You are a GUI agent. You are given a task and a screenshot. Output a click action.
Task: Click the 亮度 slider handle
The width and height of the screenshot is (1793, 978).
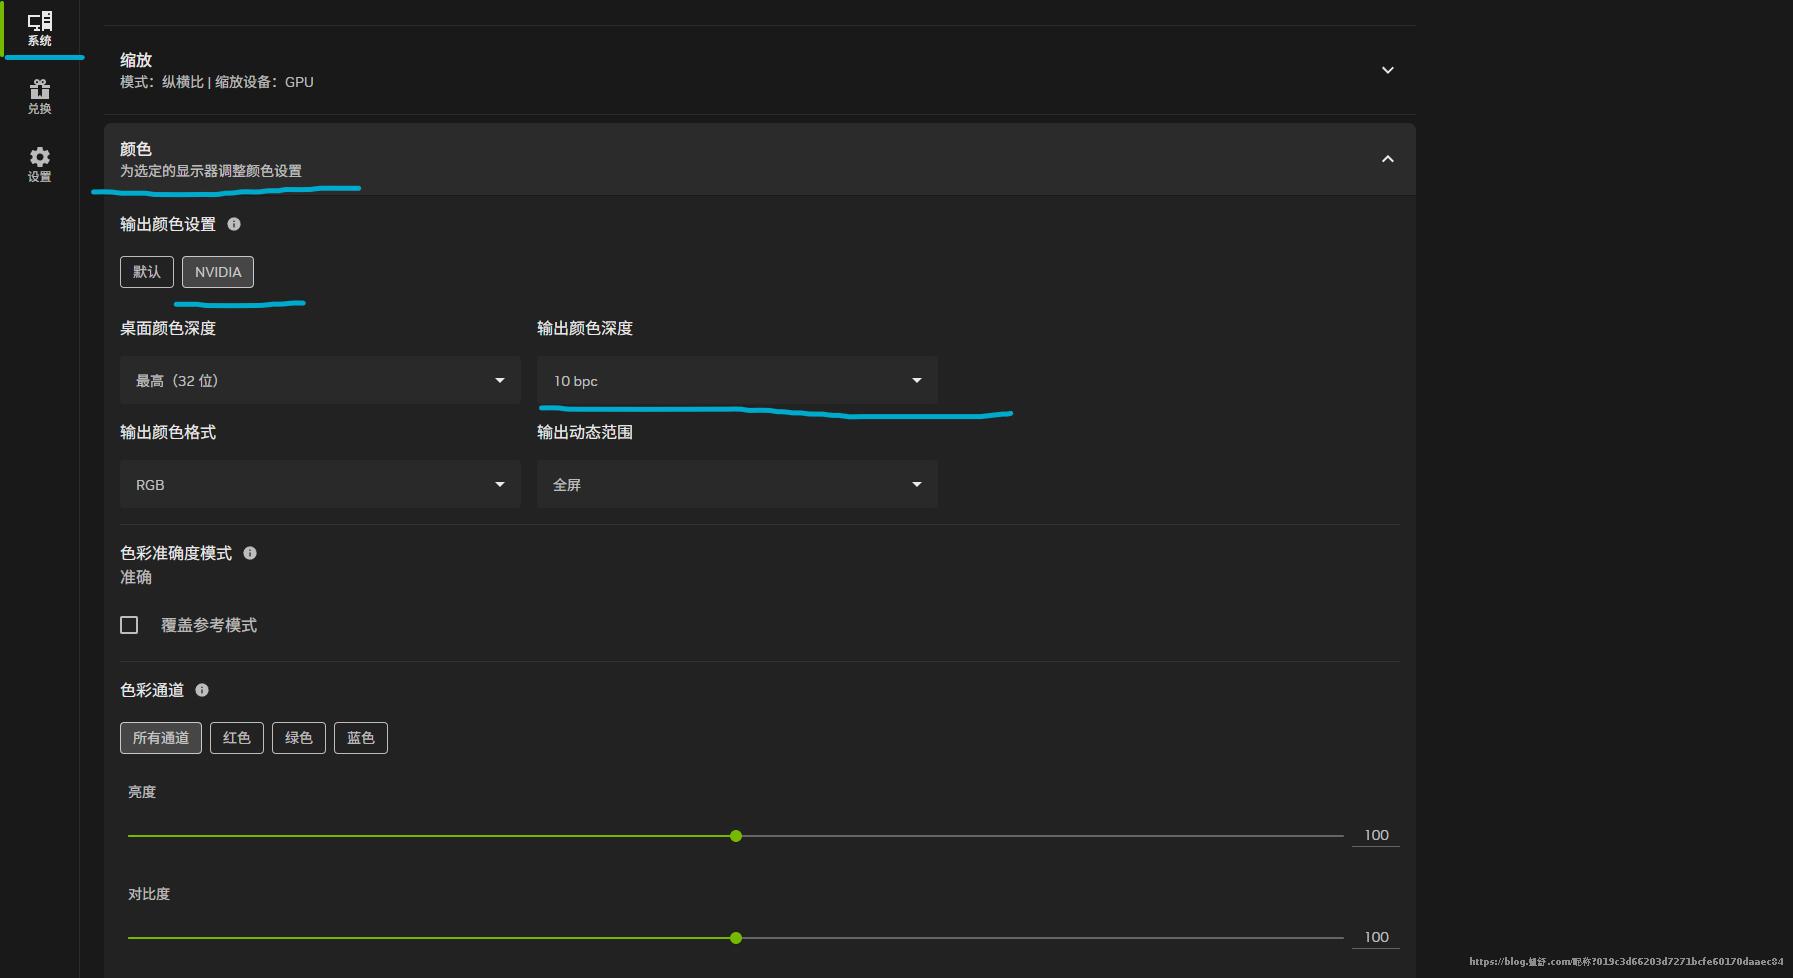click(736, 835)
